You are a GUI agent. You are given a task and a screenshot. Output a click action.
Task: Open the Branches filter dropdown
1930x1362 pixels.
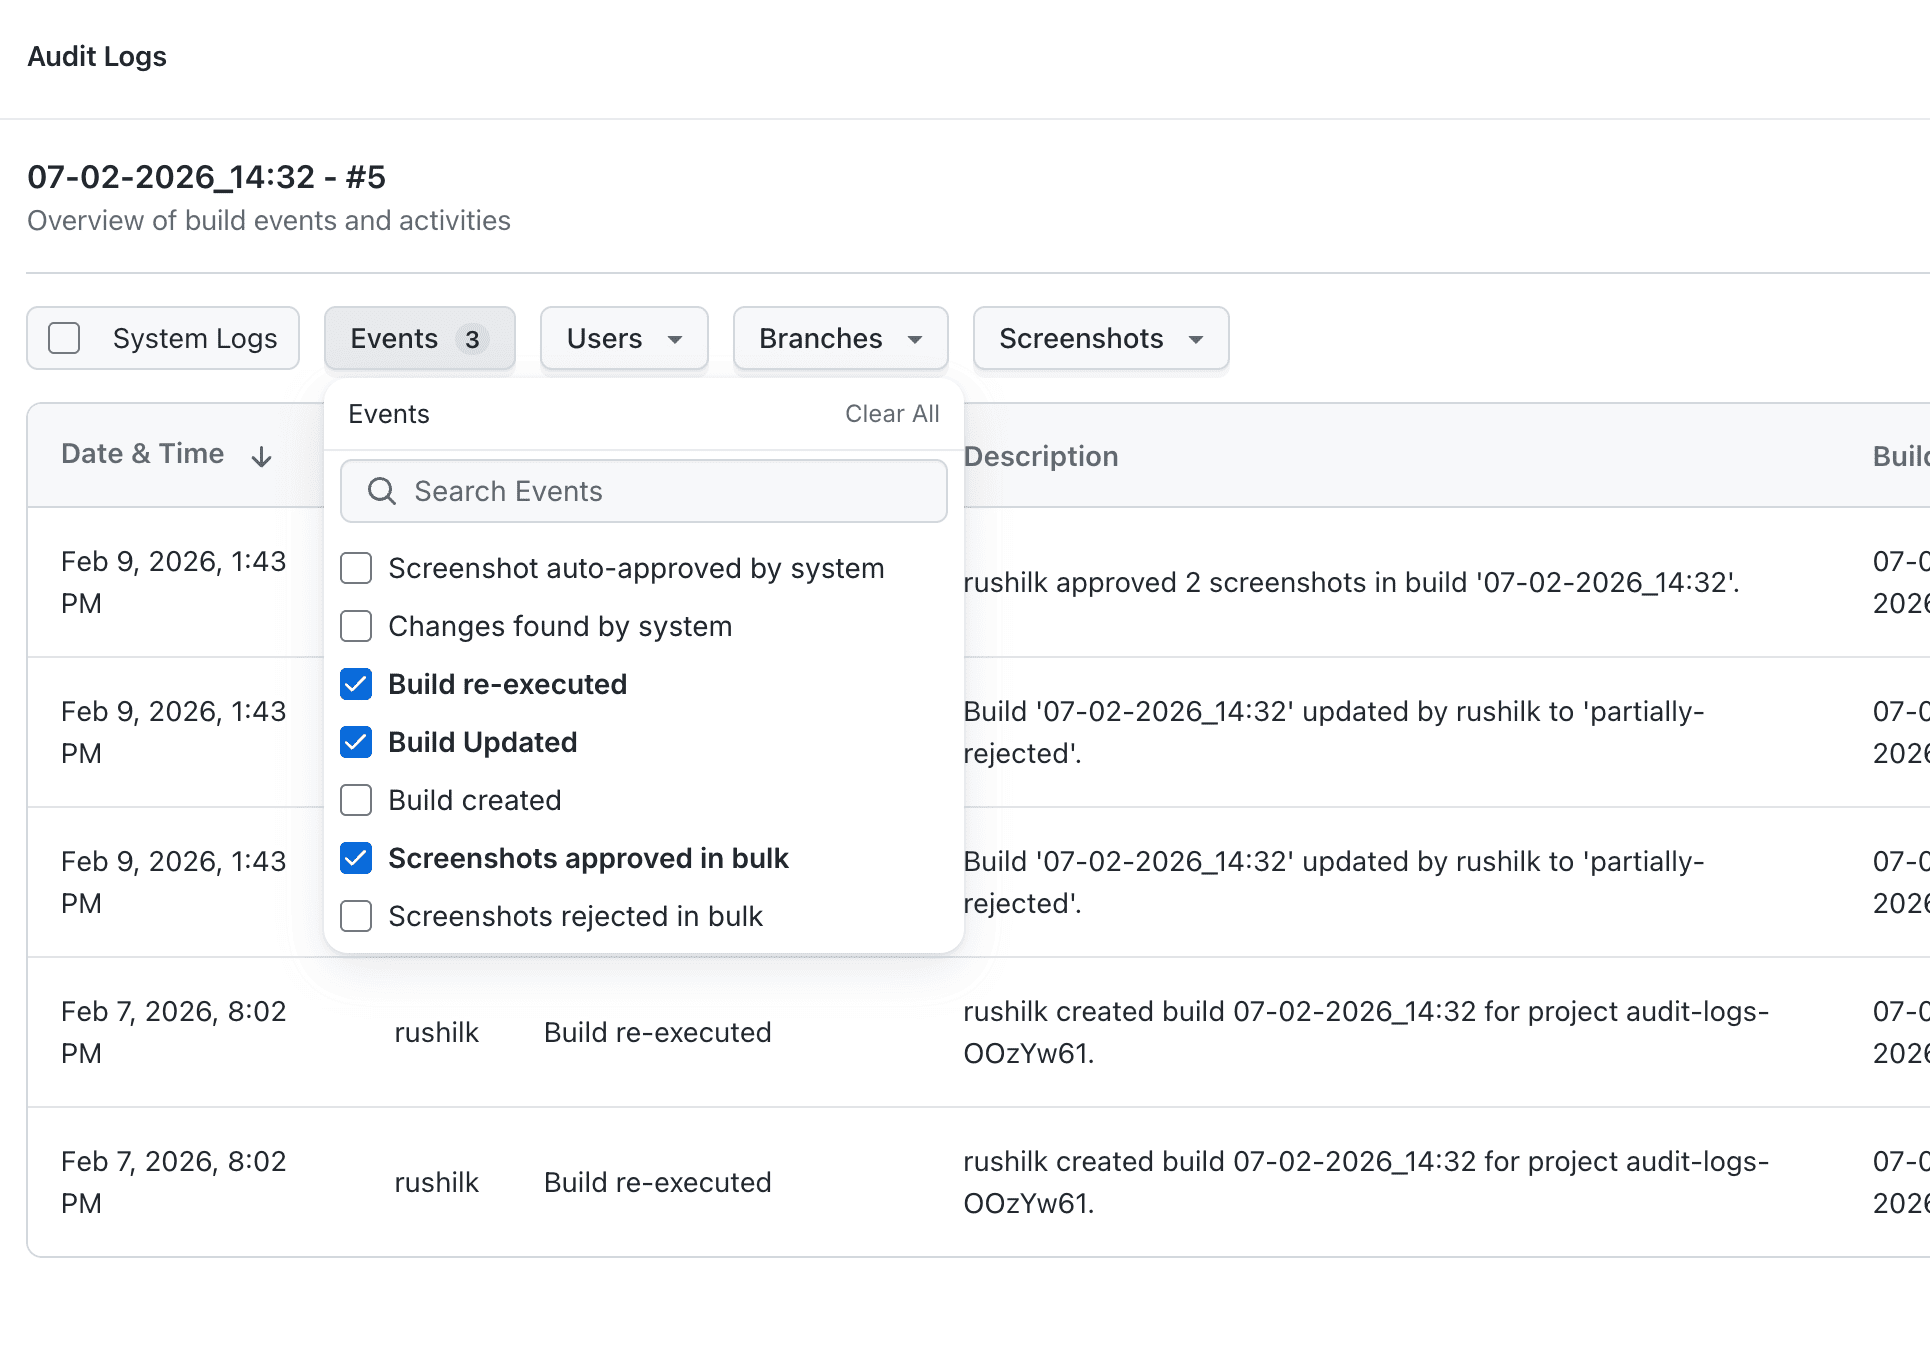tap(840, 339)
